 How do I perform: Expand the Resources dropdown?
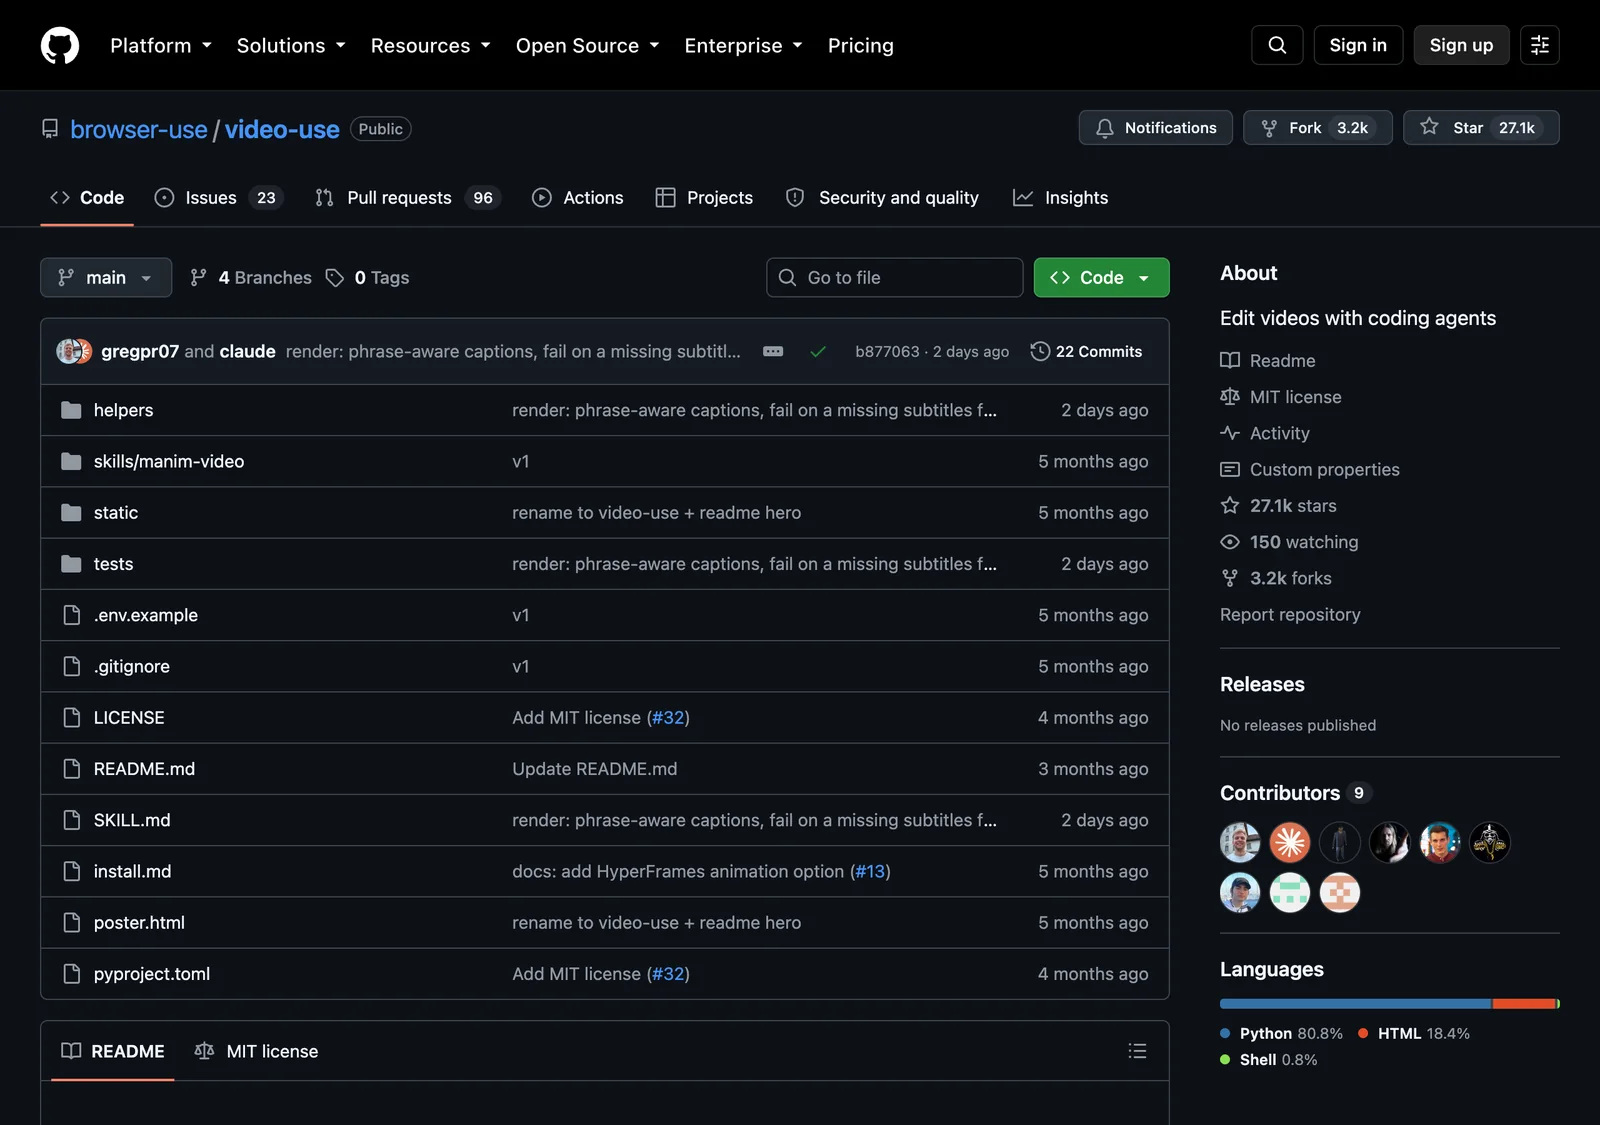431,46
